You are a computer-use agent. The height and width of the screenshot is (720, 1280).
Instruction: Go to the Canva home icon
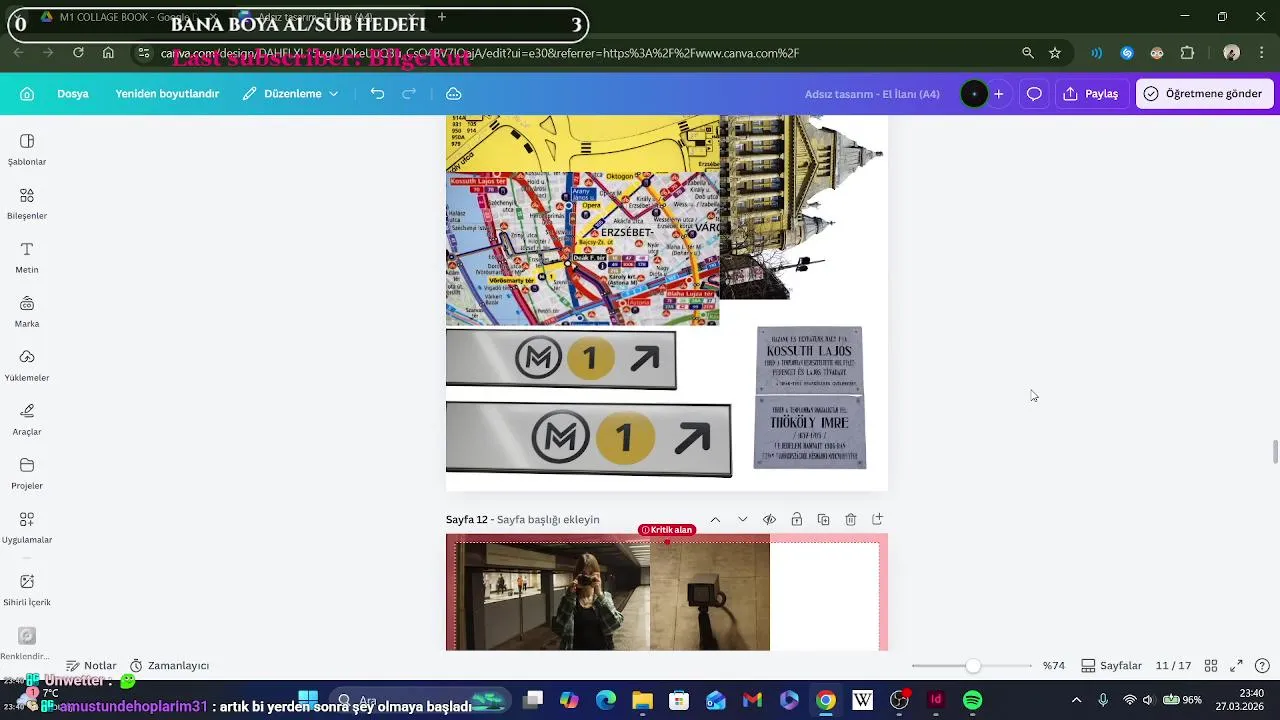(x=27, y=94)
